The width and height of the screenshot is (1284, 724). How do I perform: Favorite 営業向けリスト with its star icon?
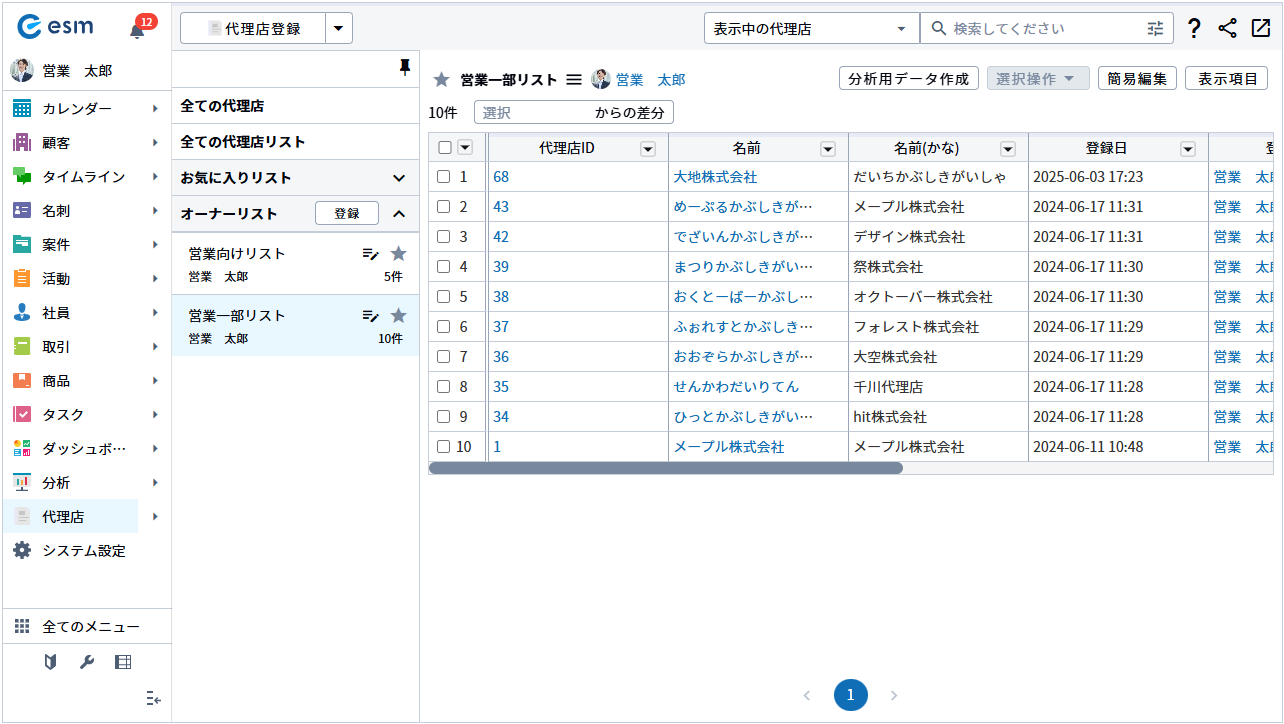coord(398,254)
